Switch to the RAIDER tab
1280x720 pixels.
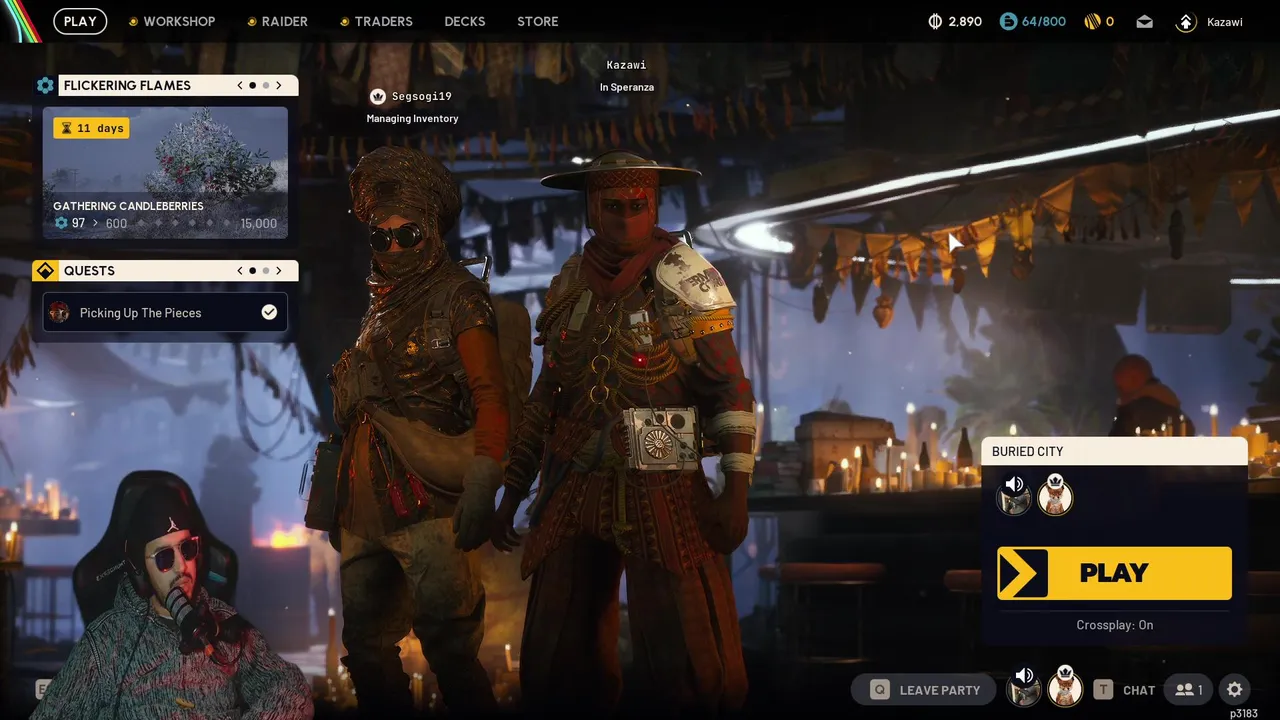(x=277, y=21)
